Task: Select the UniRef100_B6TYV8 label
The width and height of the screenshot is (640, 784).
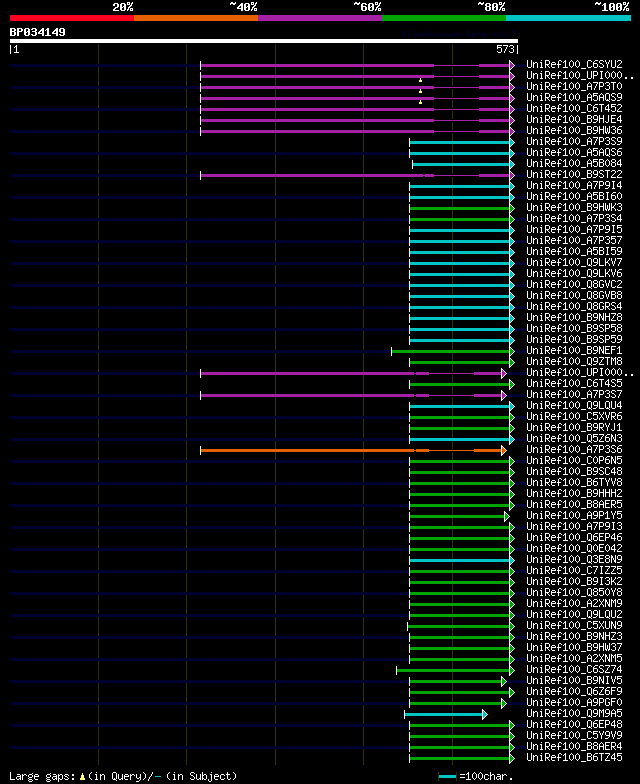Action: point(574,482)
